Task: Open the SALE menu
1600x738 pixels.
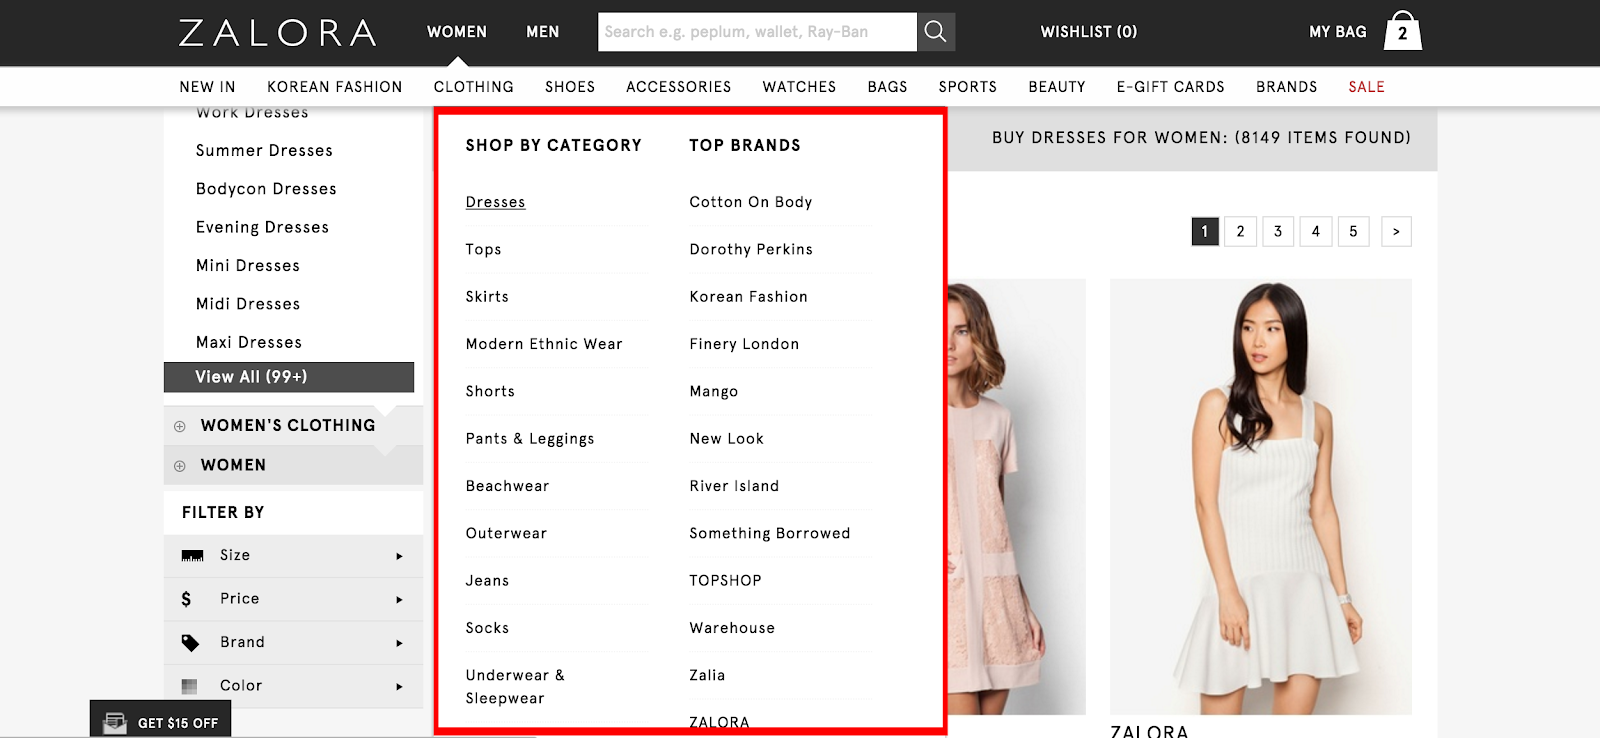Action: [x=1366, y=87]
